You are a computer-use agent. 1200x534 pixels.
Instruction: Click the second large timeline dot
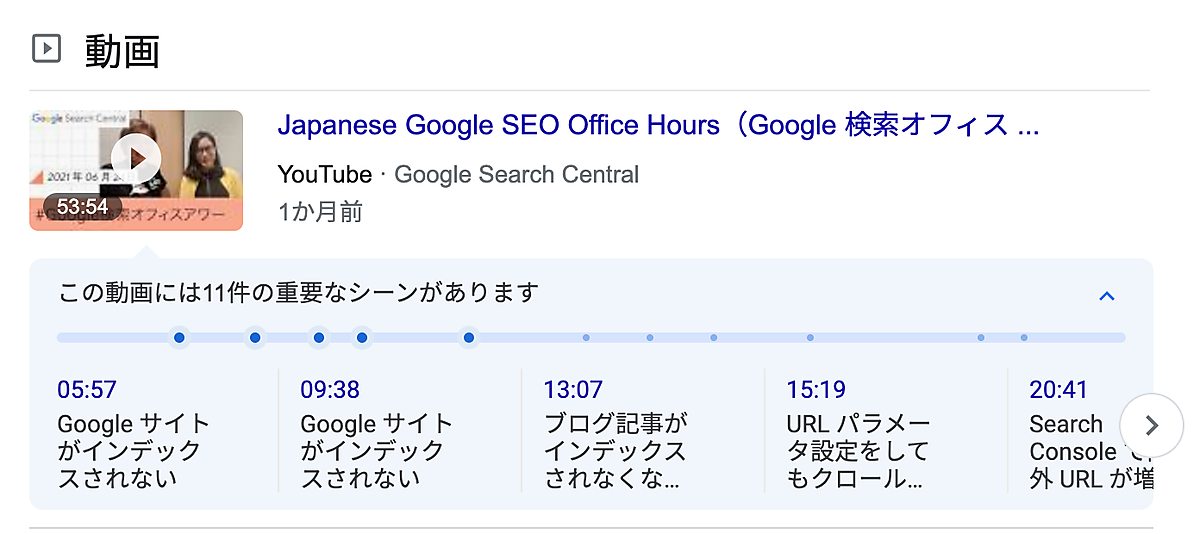255,338
